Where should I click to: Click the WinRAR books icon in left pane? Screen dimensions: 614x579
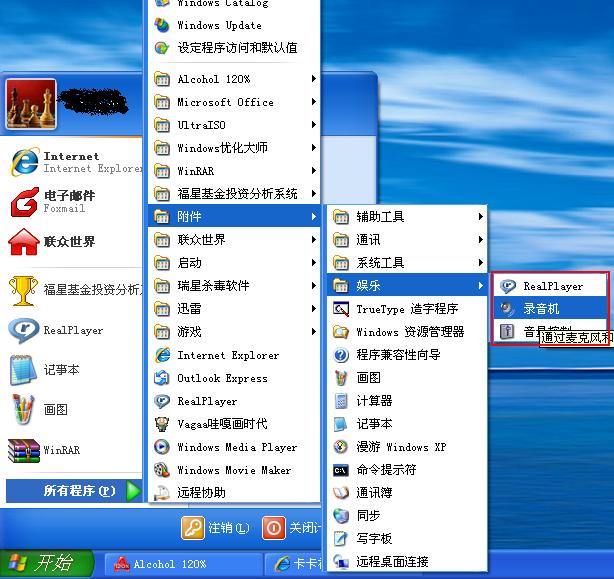(24, 450)
